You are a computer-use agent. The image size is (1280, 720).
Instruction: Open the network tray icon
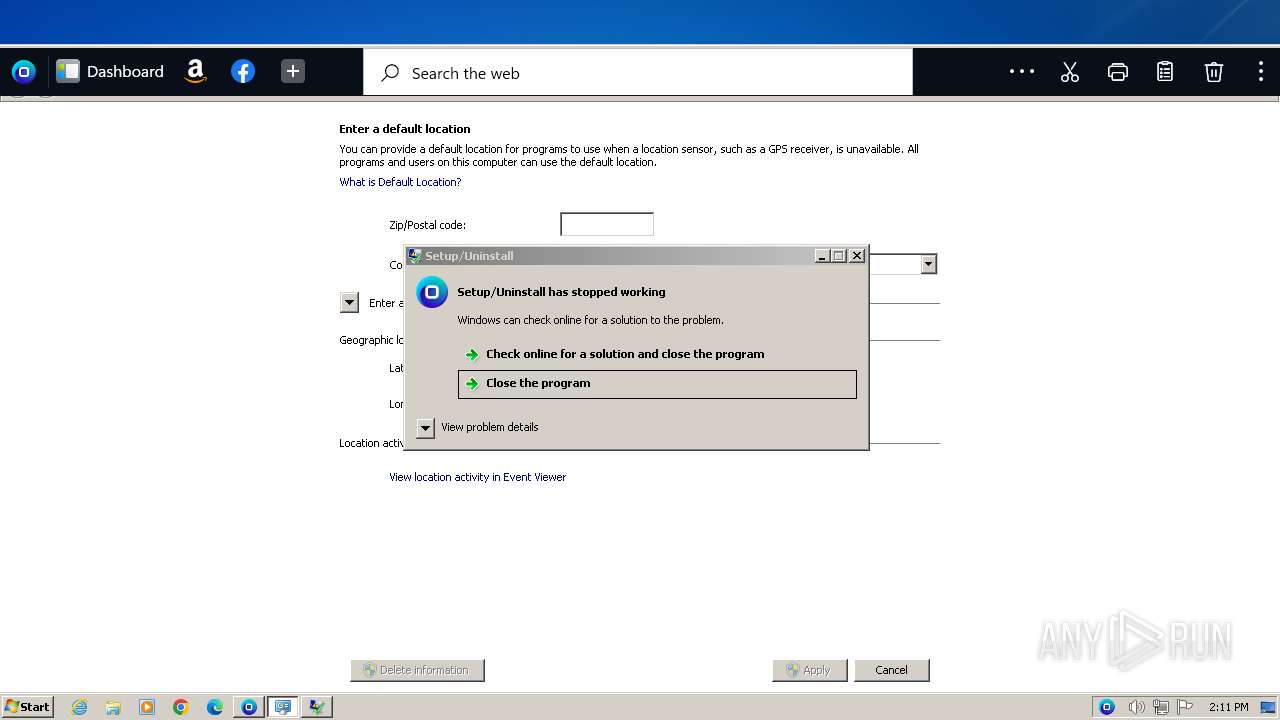pos(1161,707)
